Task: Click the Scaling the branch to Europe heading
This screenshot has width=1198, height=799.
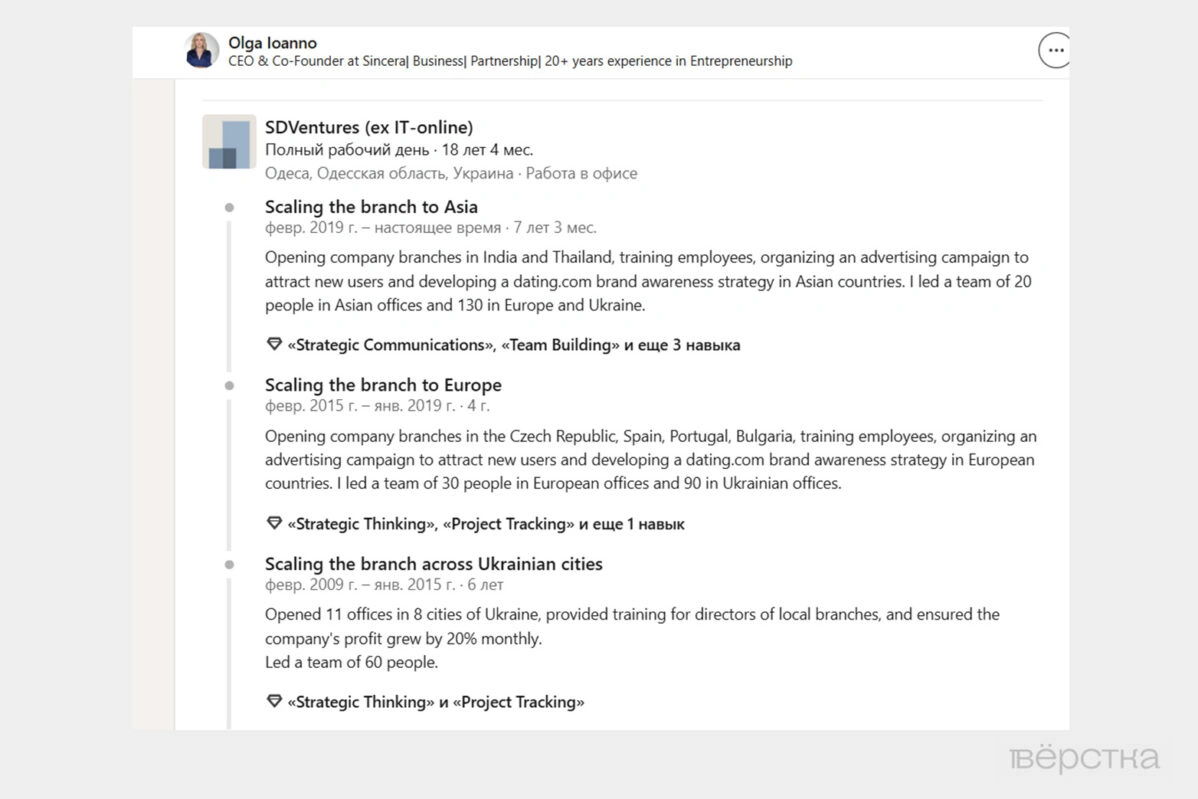Action: point(383,385)
